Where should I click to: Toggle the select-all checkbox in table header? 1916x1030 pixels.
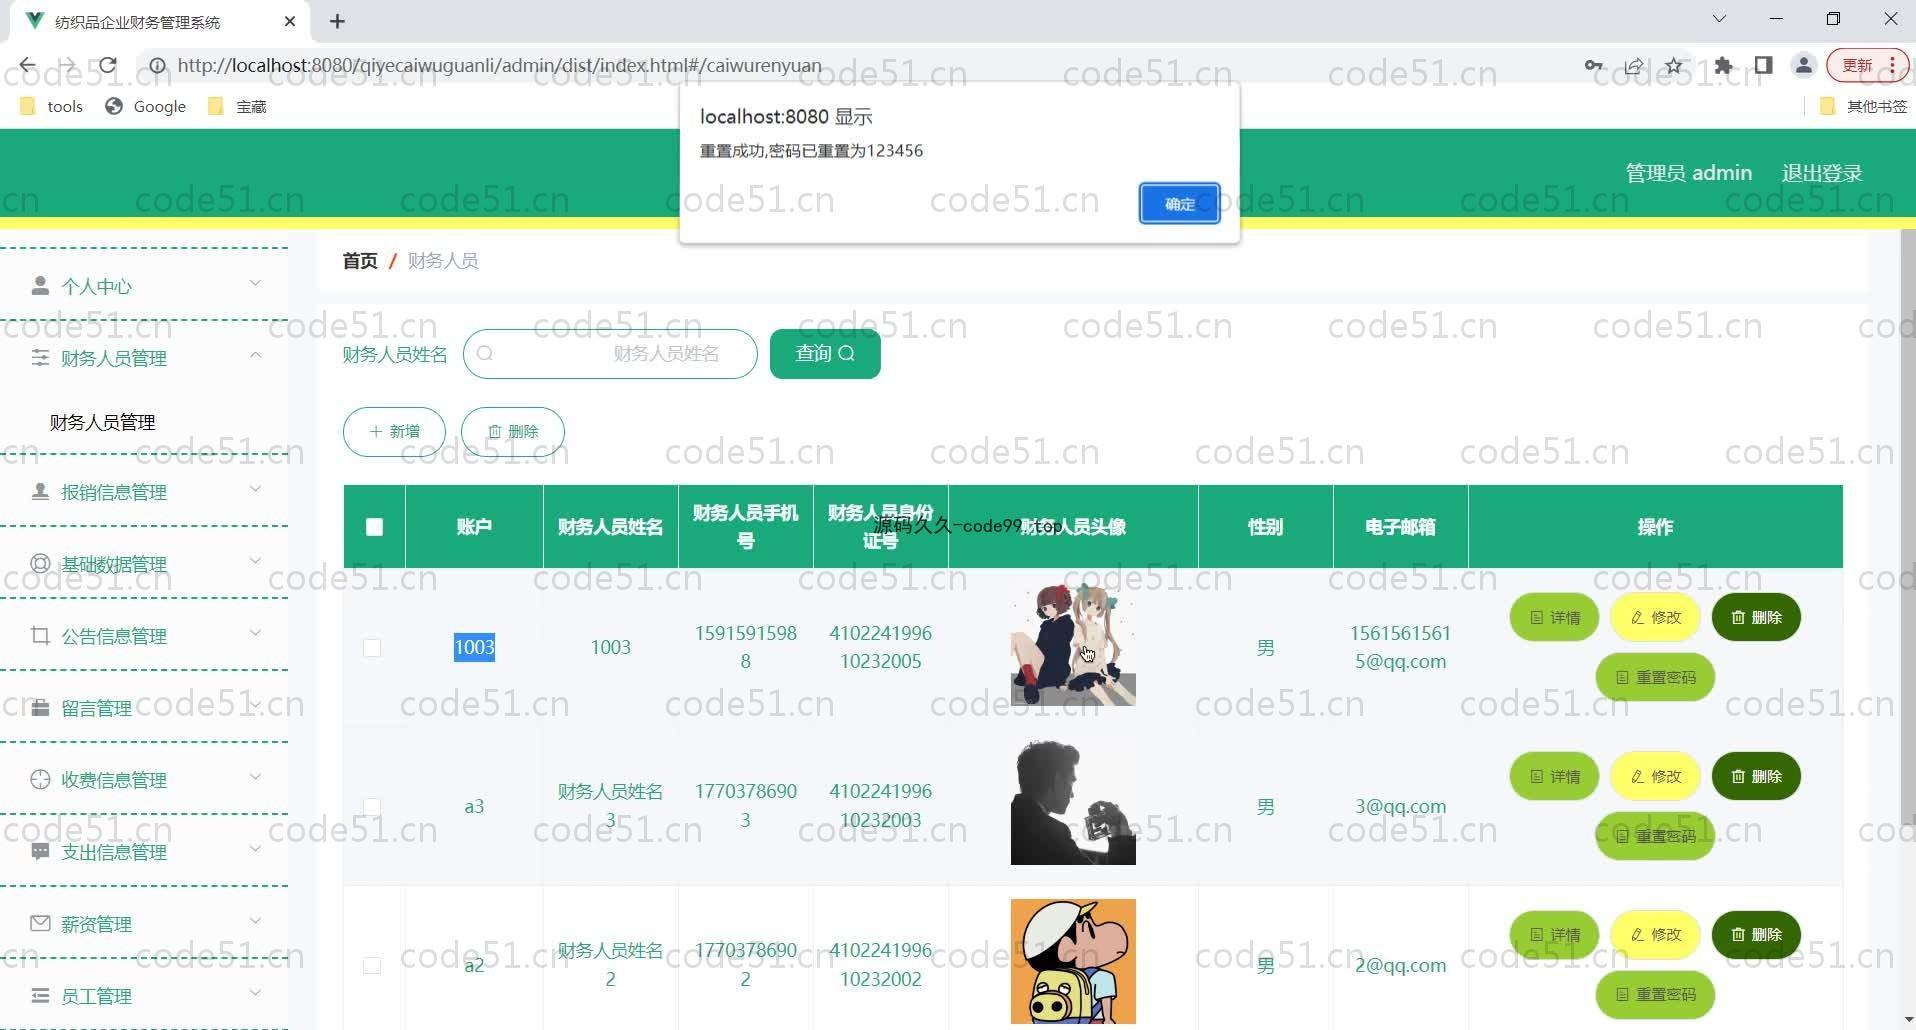(x=374, y=527)
